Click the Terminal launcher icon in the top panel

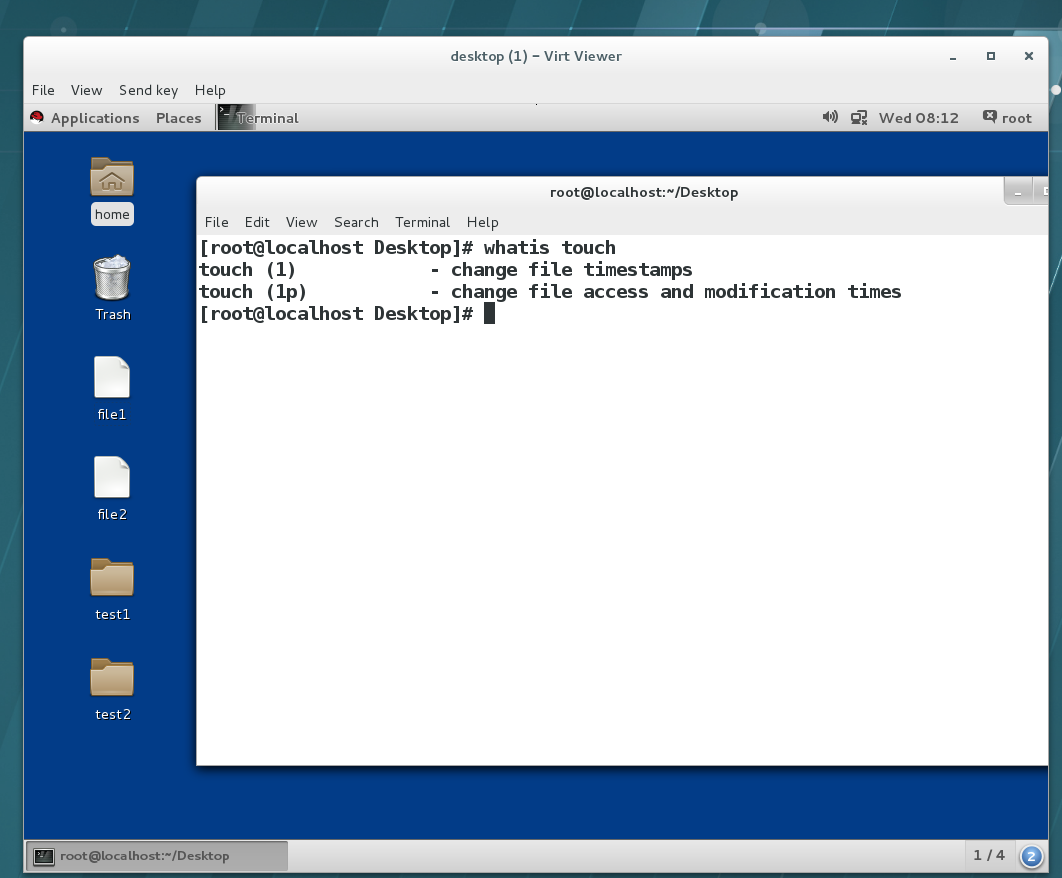click(236, 117)
